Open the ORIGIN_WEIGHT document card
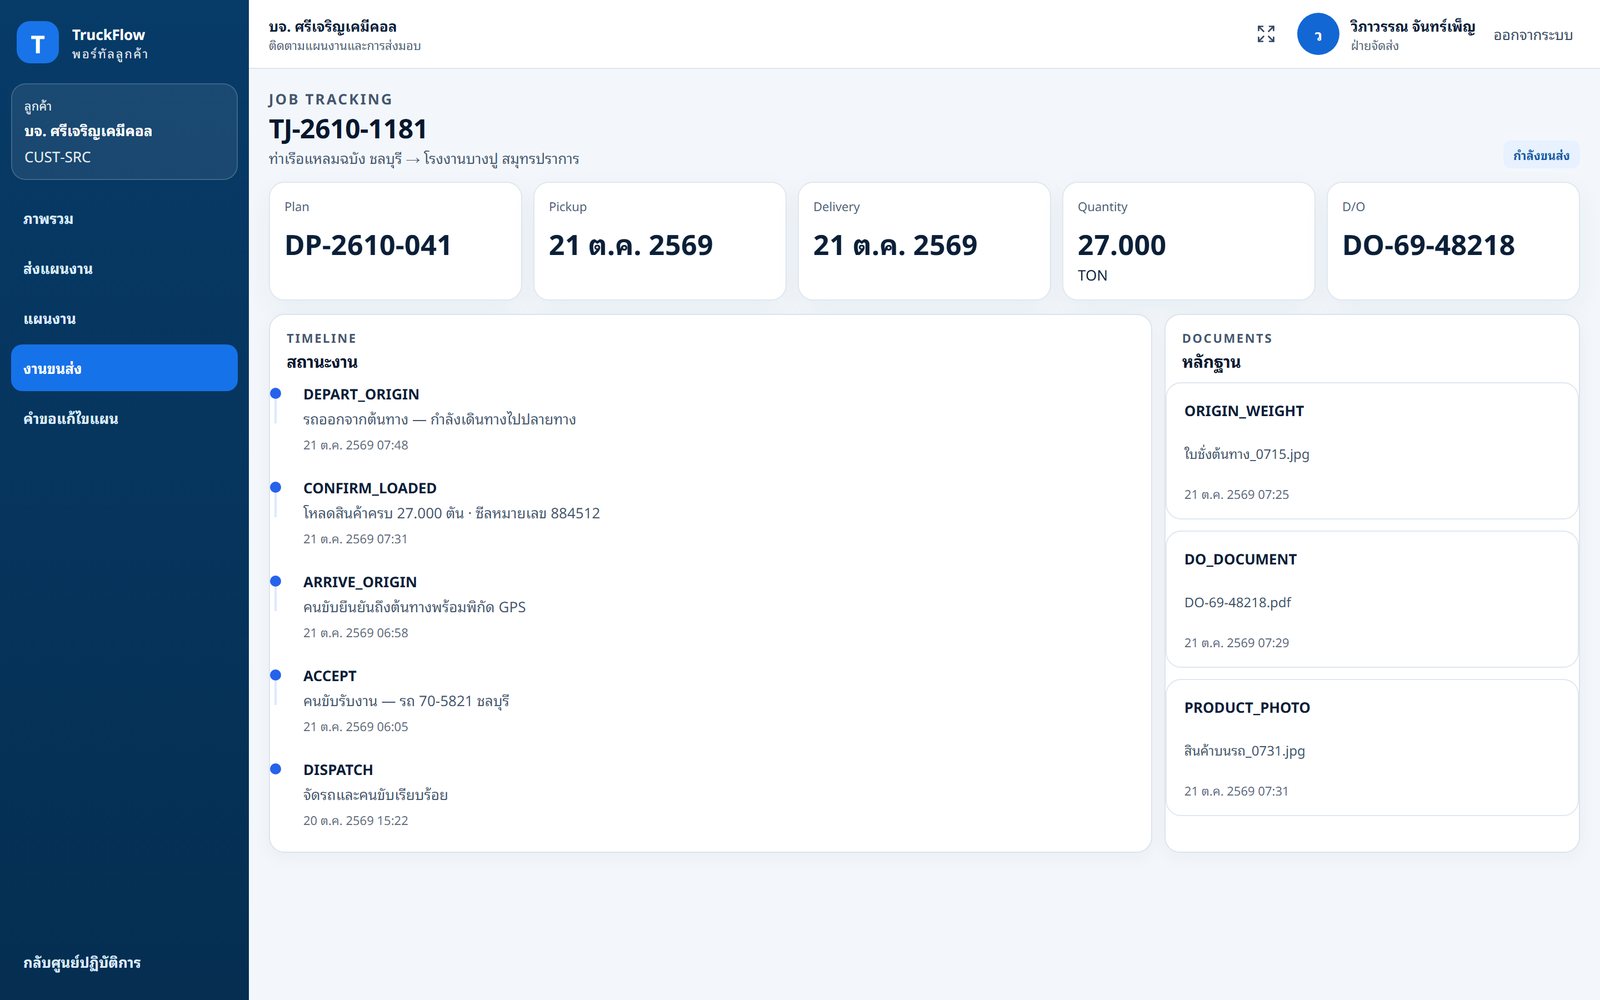The height and width of the screenshot is (1000, 1600). point(1372,451)
